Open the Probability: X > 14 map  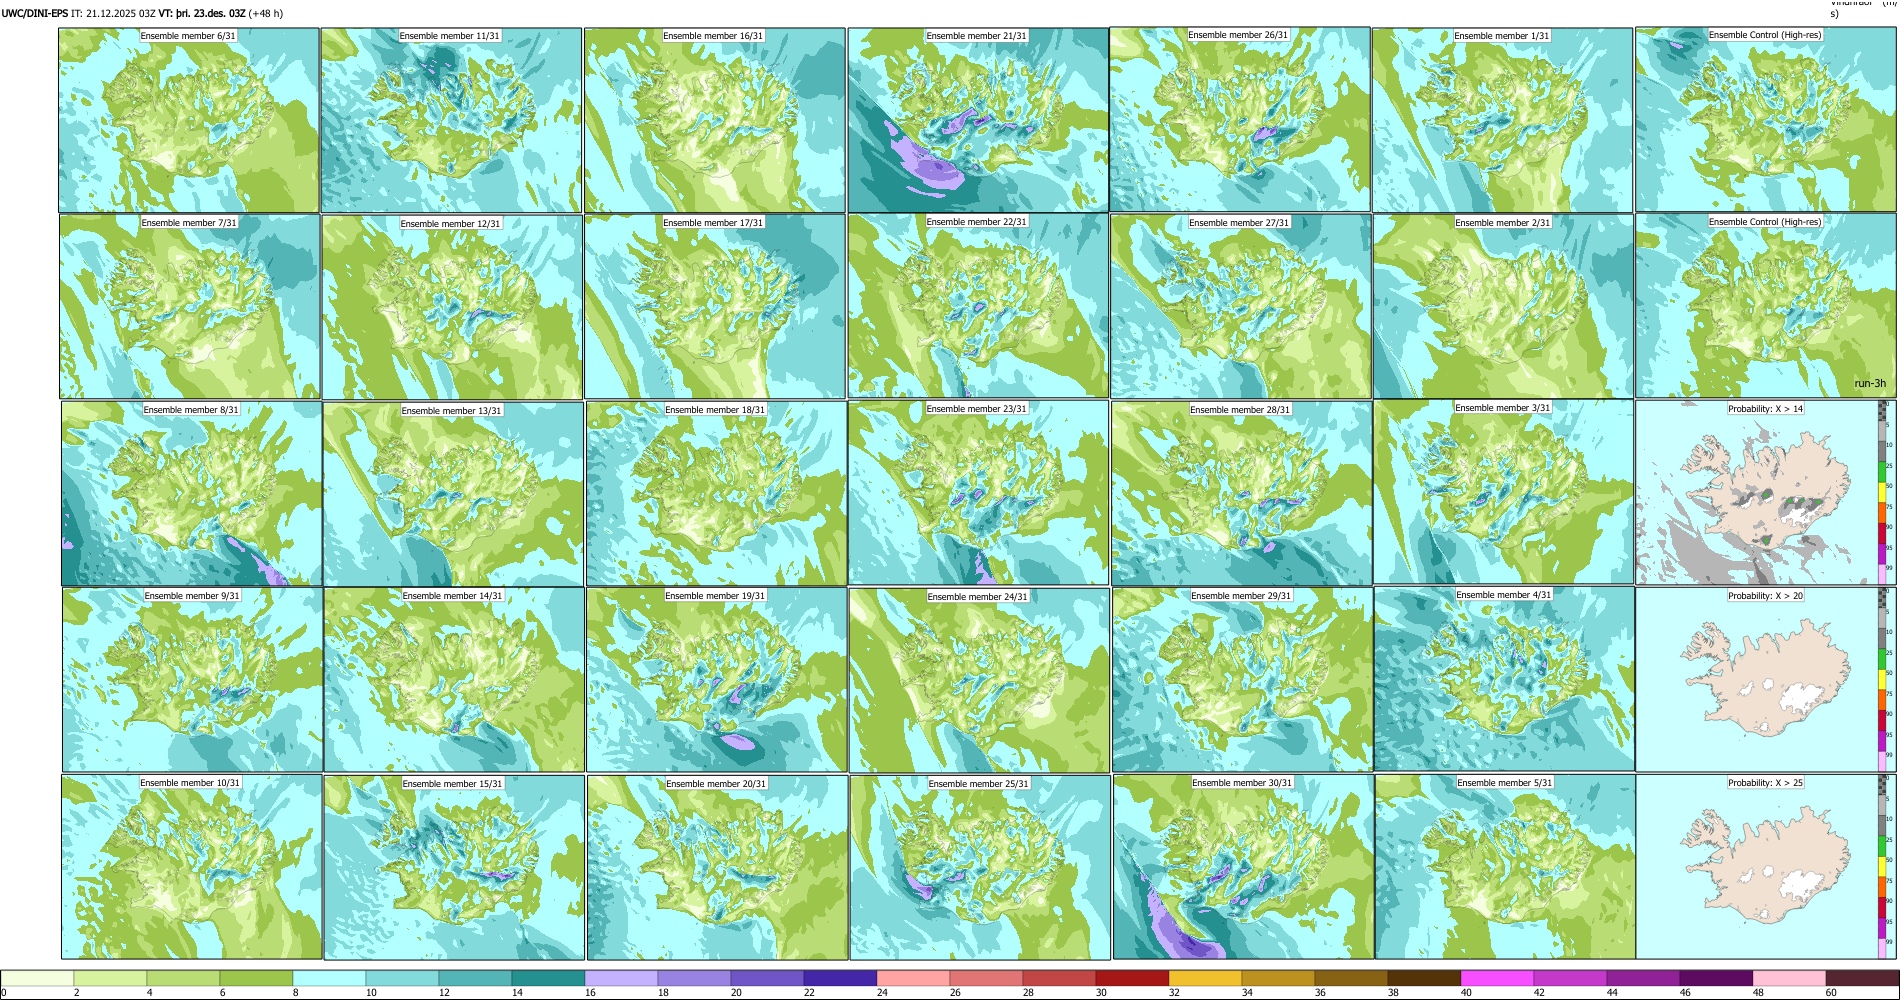pos(1766,493)
